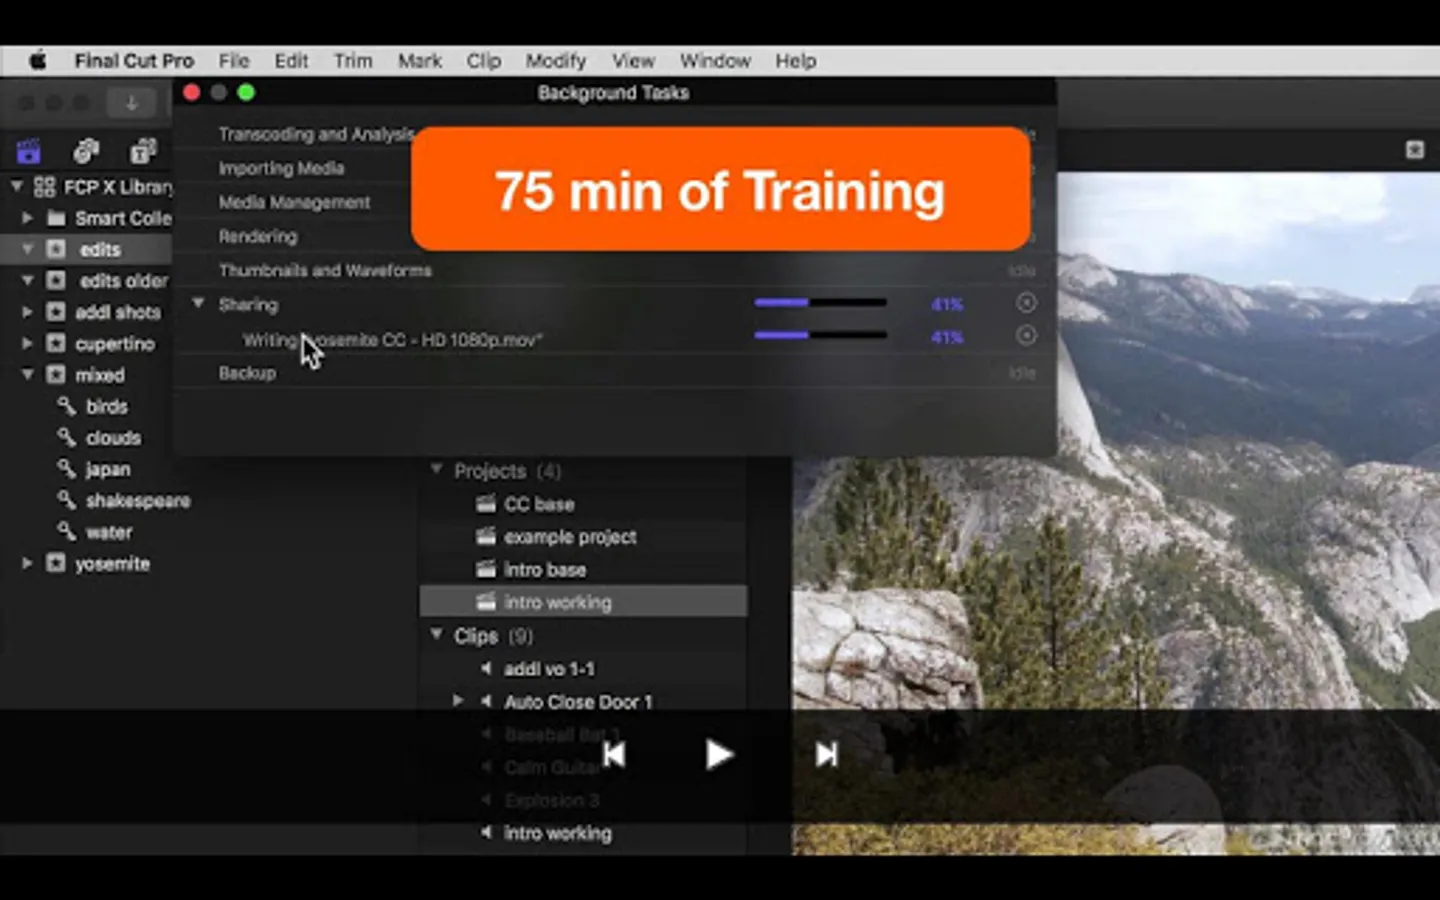The image size is (1440, 900).
Task: Open the Modify menu
Action: (x=556, y=61)
